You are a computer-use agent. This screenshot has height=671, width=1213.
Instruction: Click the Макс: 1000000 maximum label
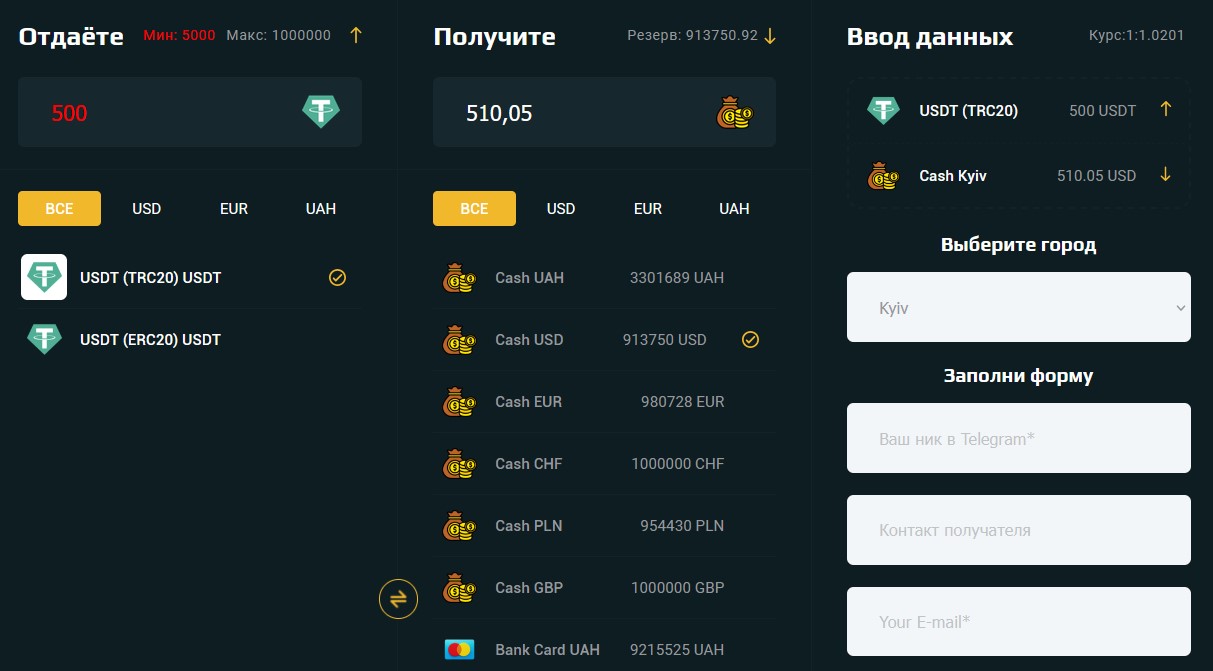279,35
